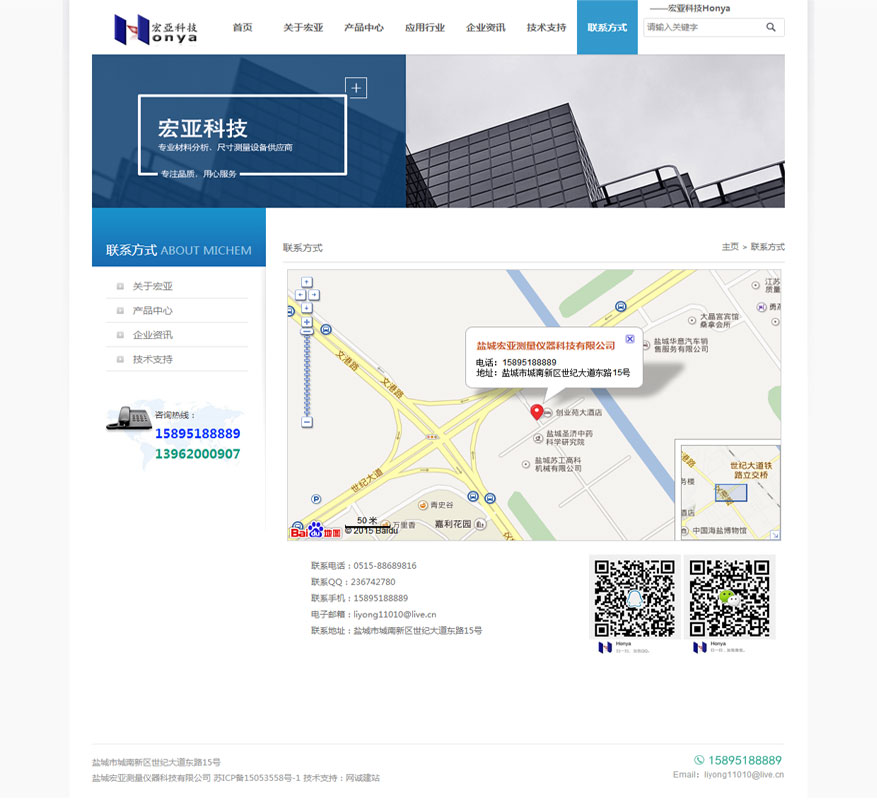Click the search magnifier icon
877x800 pixels.
(771, 27)
